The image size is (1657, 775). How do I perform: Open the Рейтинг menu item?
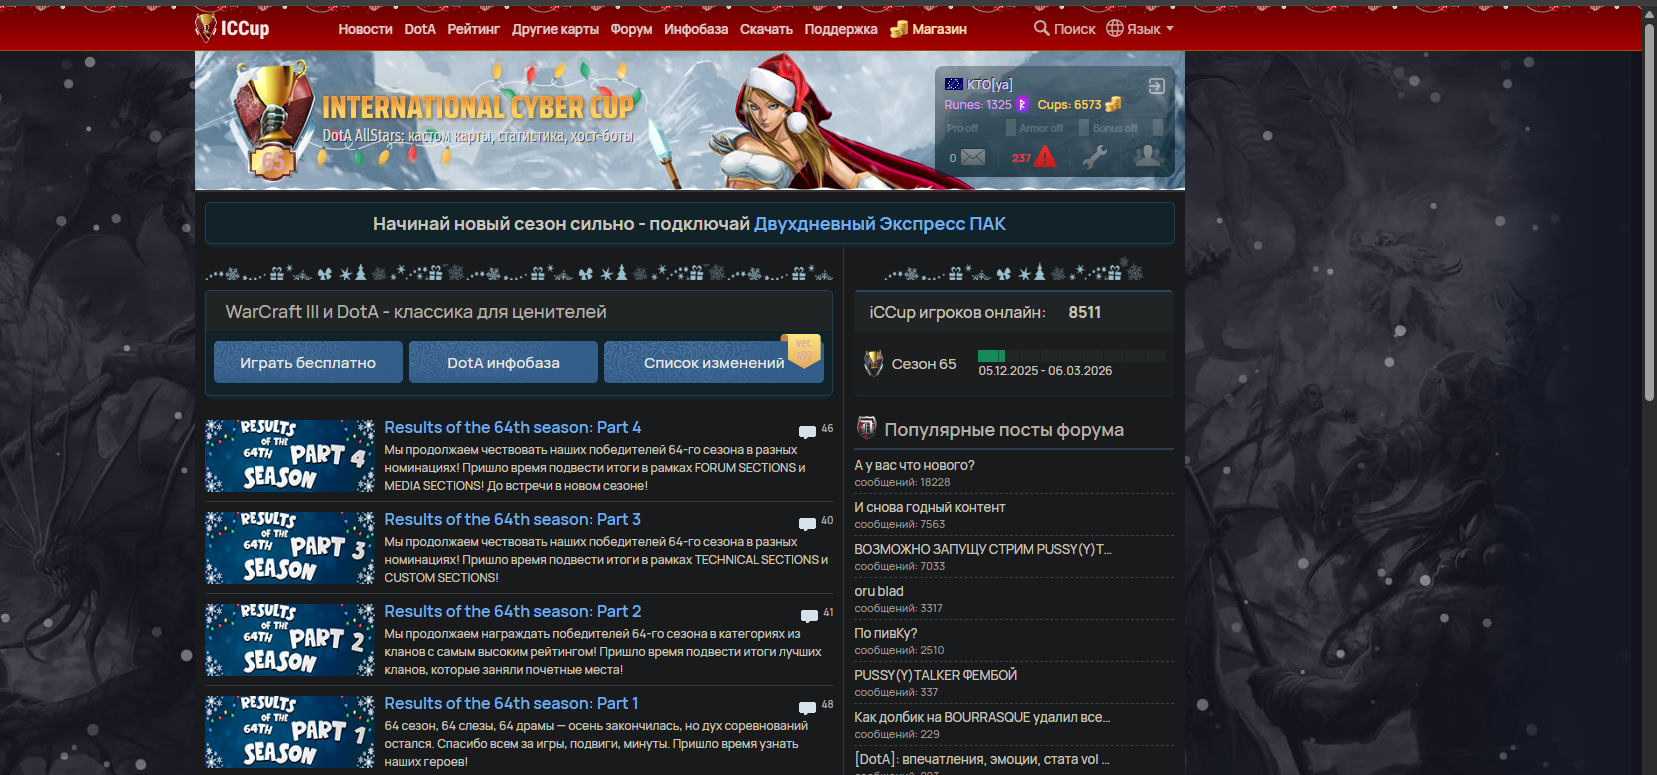(473, 29)
